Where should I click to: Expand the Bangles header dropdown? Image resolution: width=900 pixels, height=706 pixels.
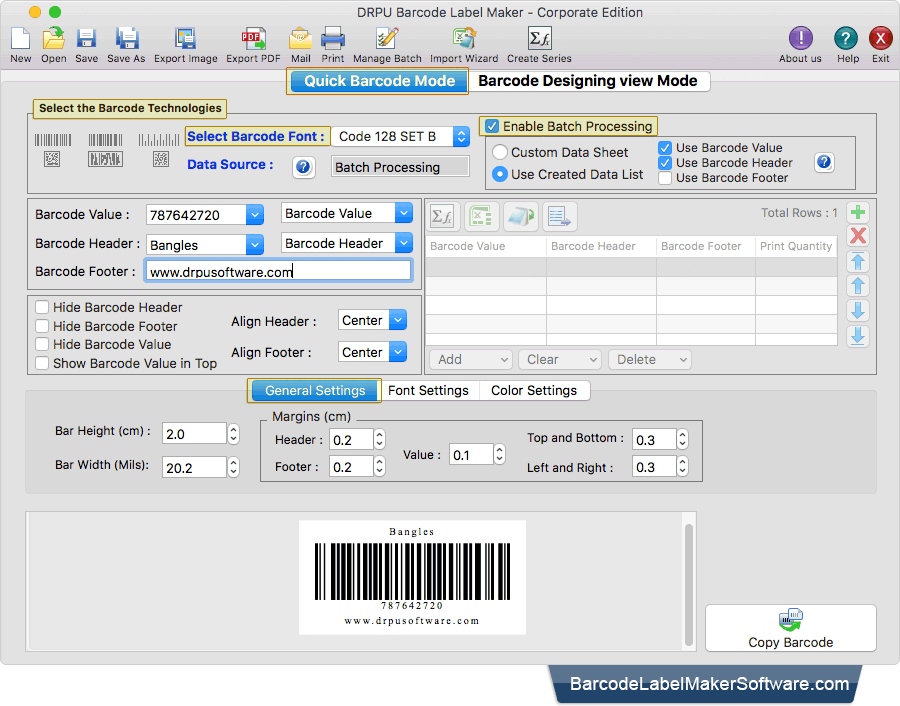pos(255,245)
